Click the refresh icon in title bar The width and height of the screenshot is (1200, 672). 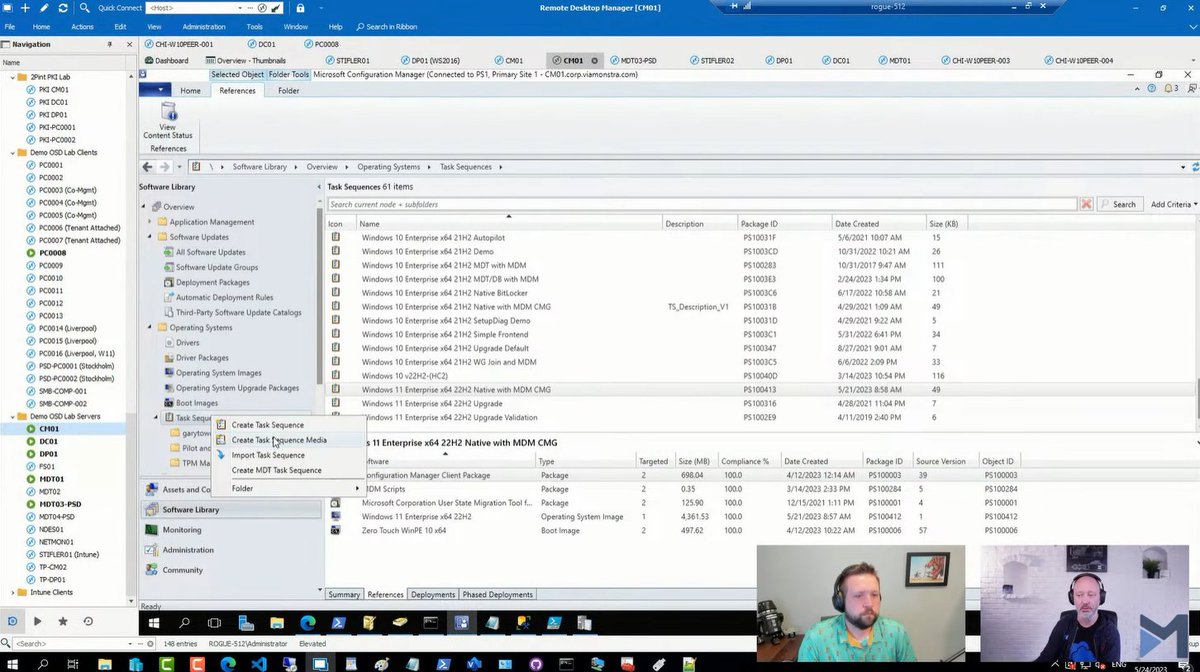click(x=62, y=8)
